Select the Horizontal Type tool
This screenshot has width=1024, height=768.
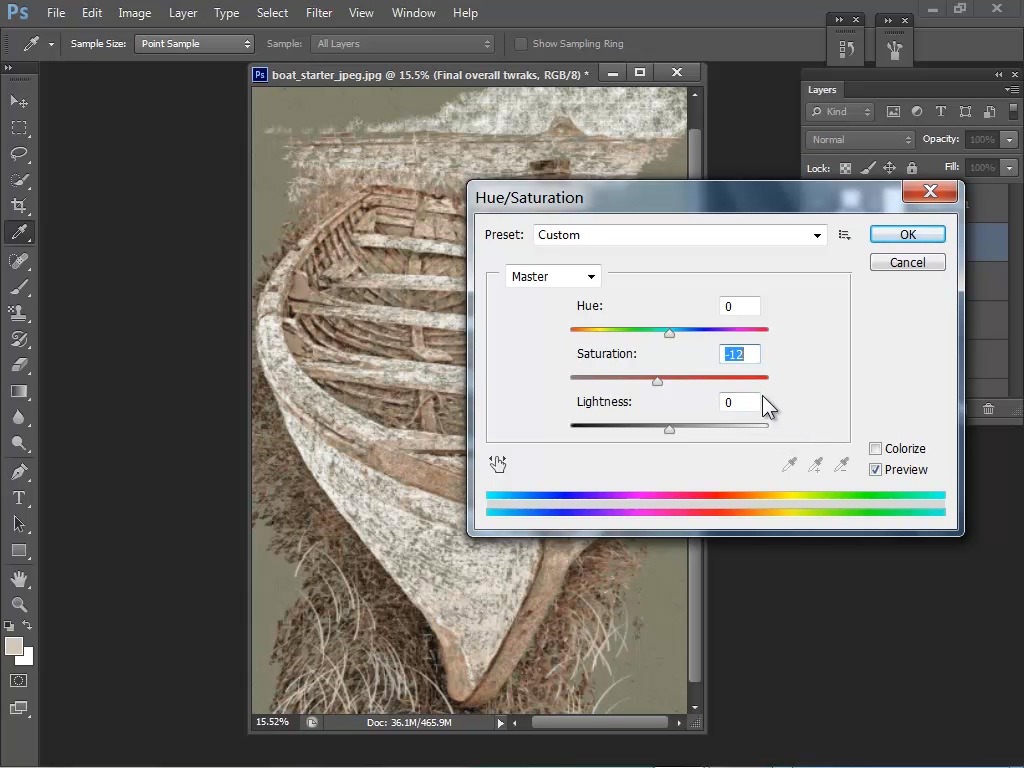click(x=19, y=498)
